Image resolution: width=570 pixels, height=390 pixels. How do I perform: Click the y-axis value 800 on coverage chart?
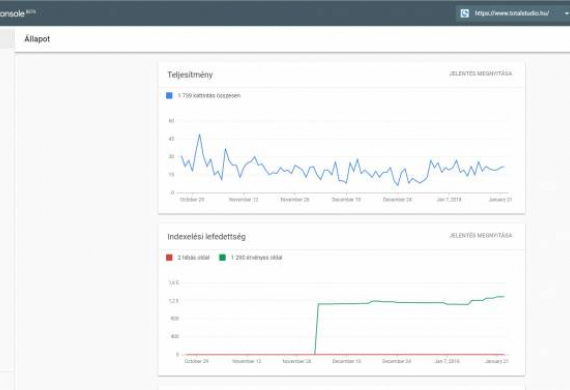tap(174, 318)
